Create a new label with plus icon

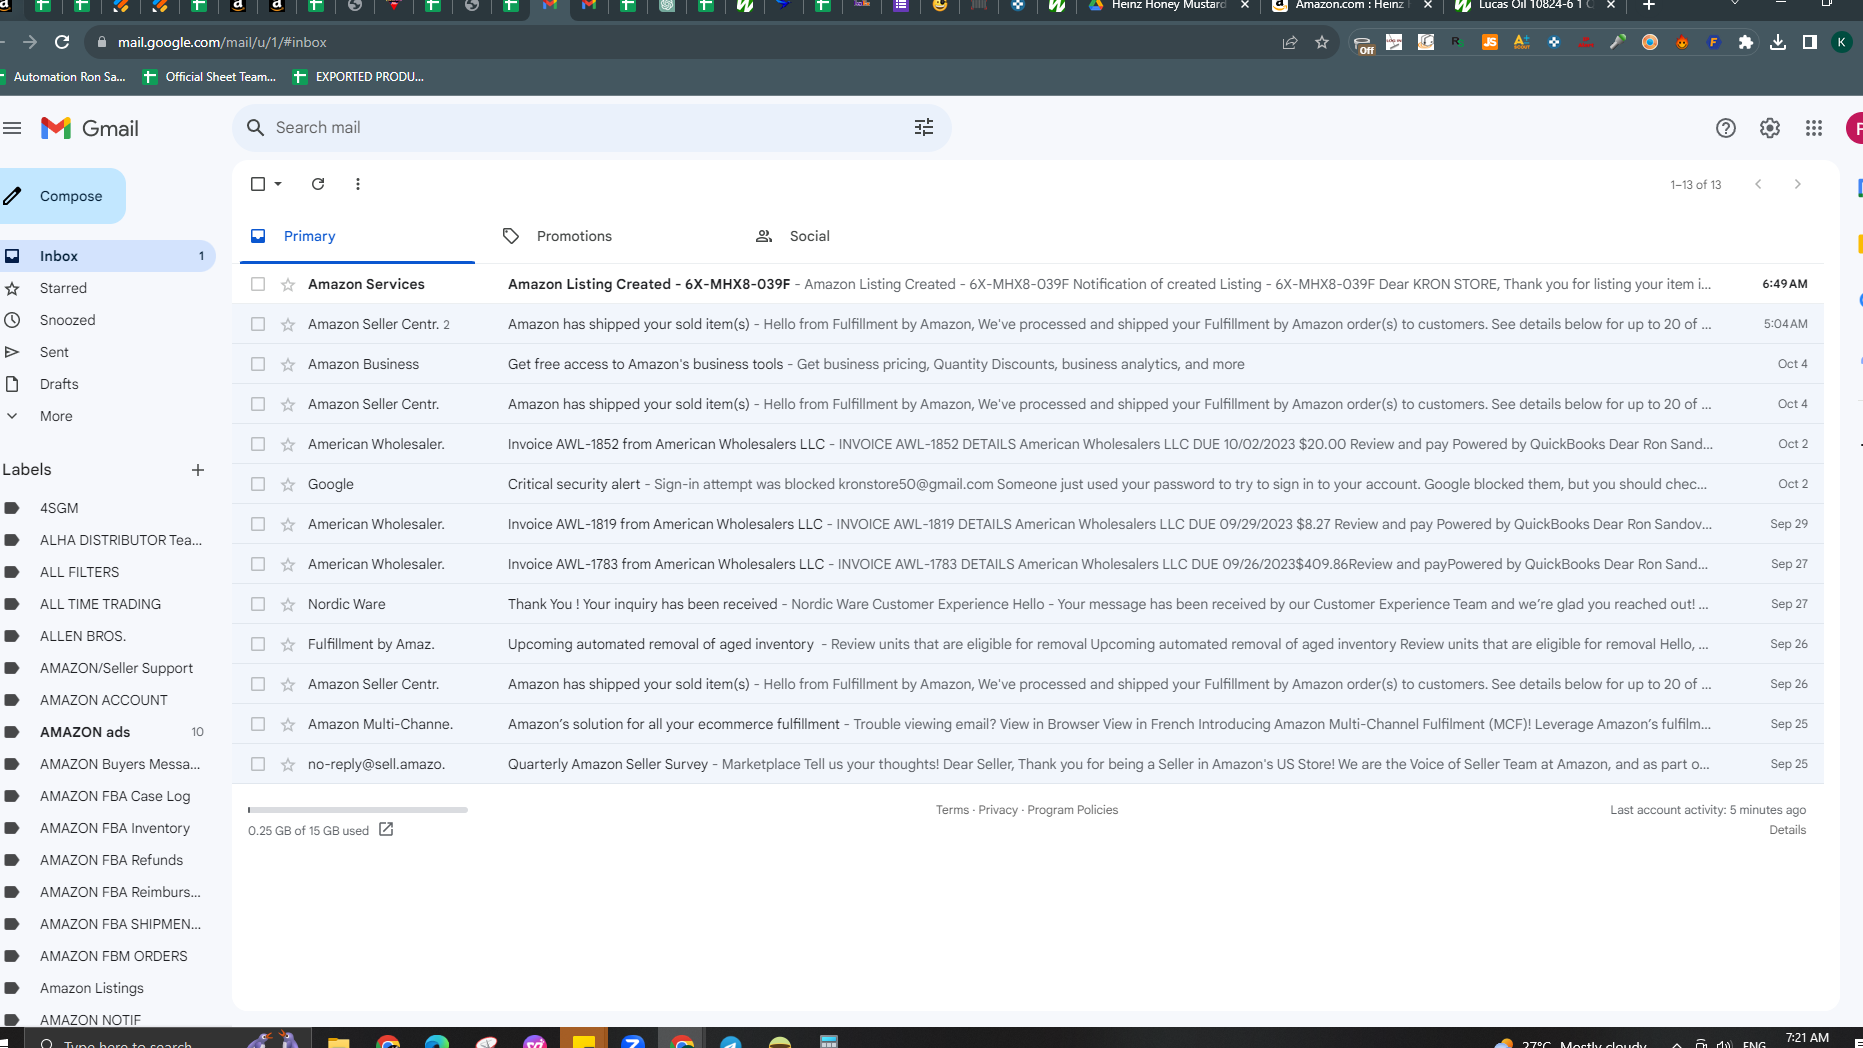click(198, 470)
